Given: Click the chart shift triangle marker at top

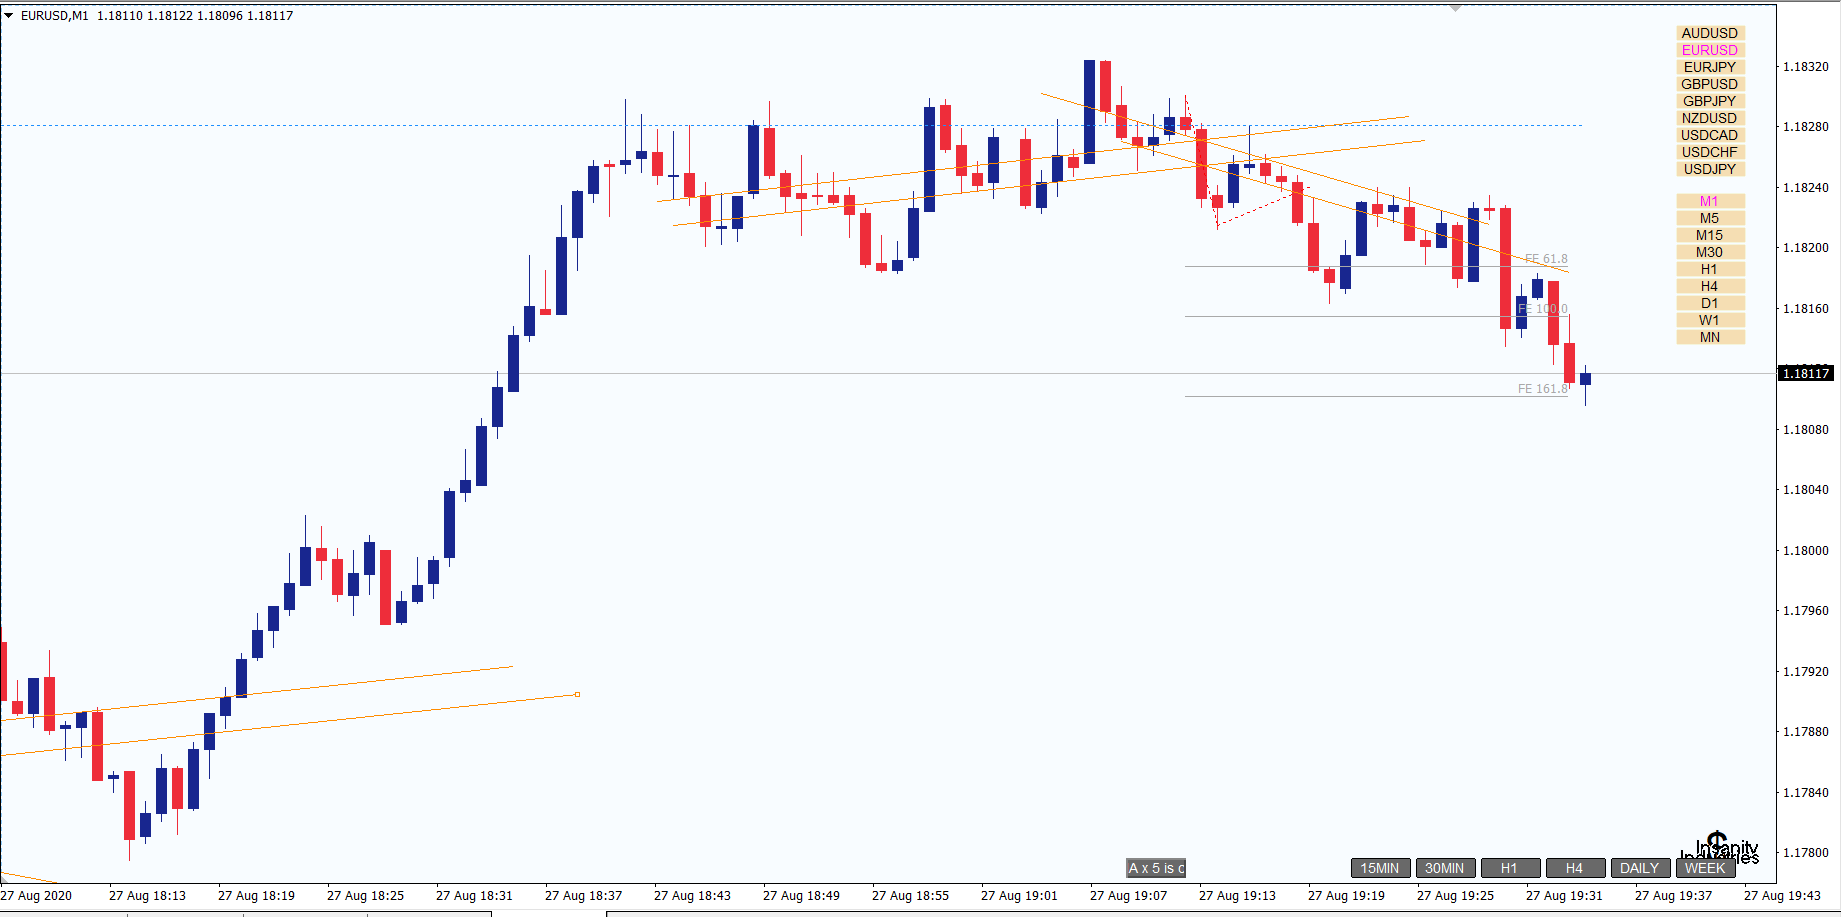Looking at the screenshot, I should pos(1456,8).
